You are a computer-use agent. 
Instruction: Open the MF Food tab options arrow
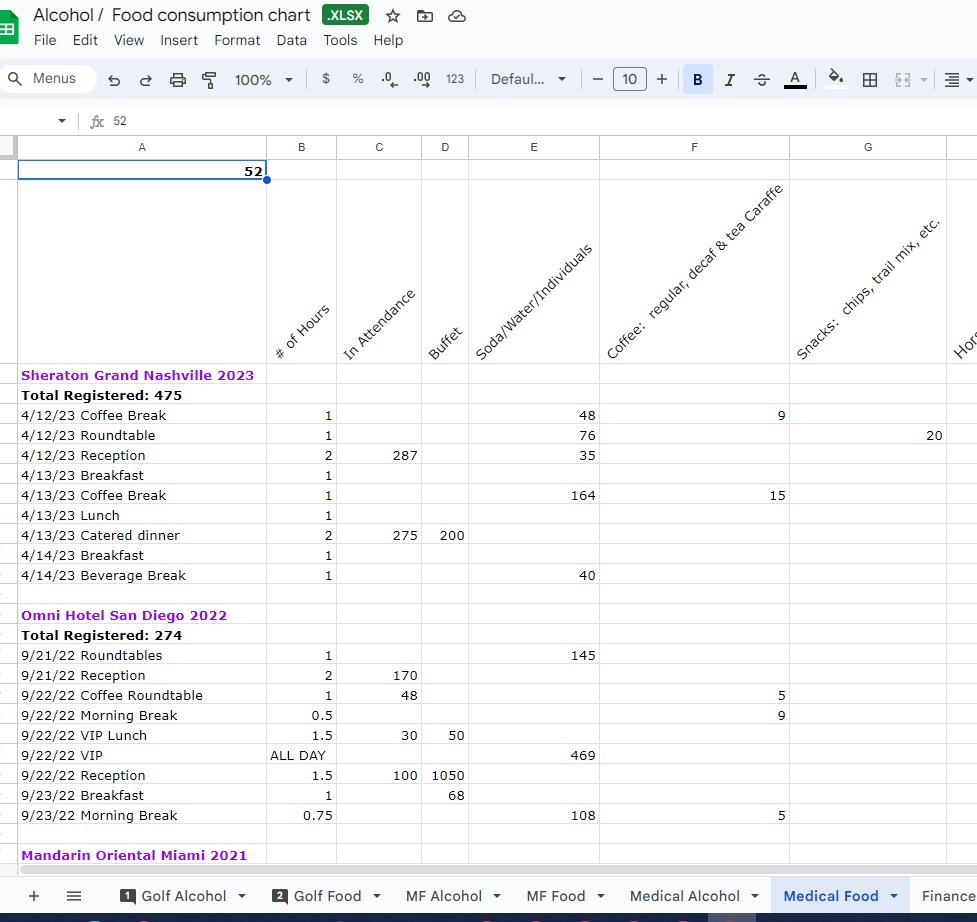(x=601, y=896)
